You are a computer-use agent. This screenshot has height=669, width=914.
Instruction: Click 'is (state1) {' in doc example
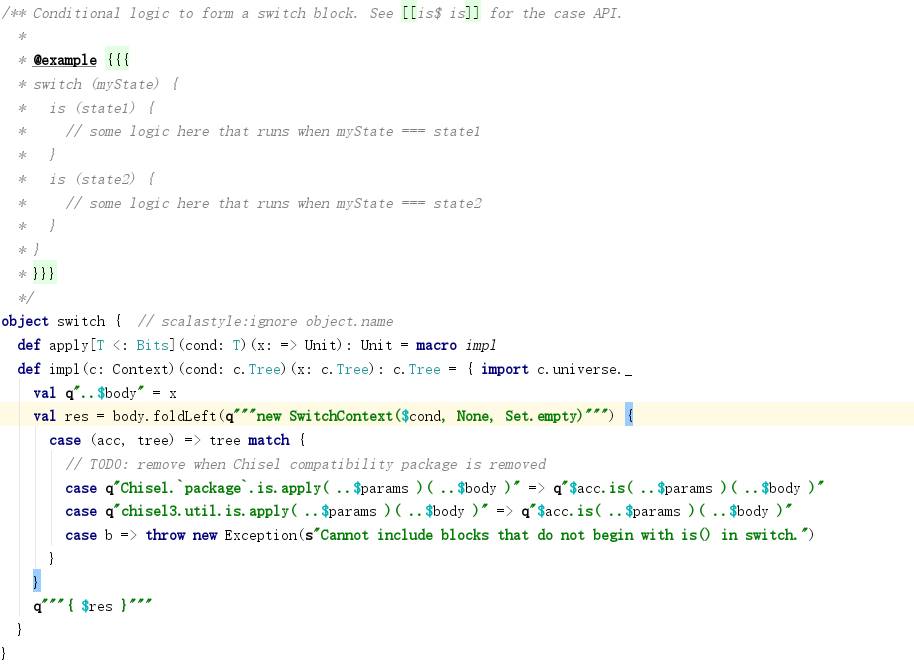tap(102, 108)
